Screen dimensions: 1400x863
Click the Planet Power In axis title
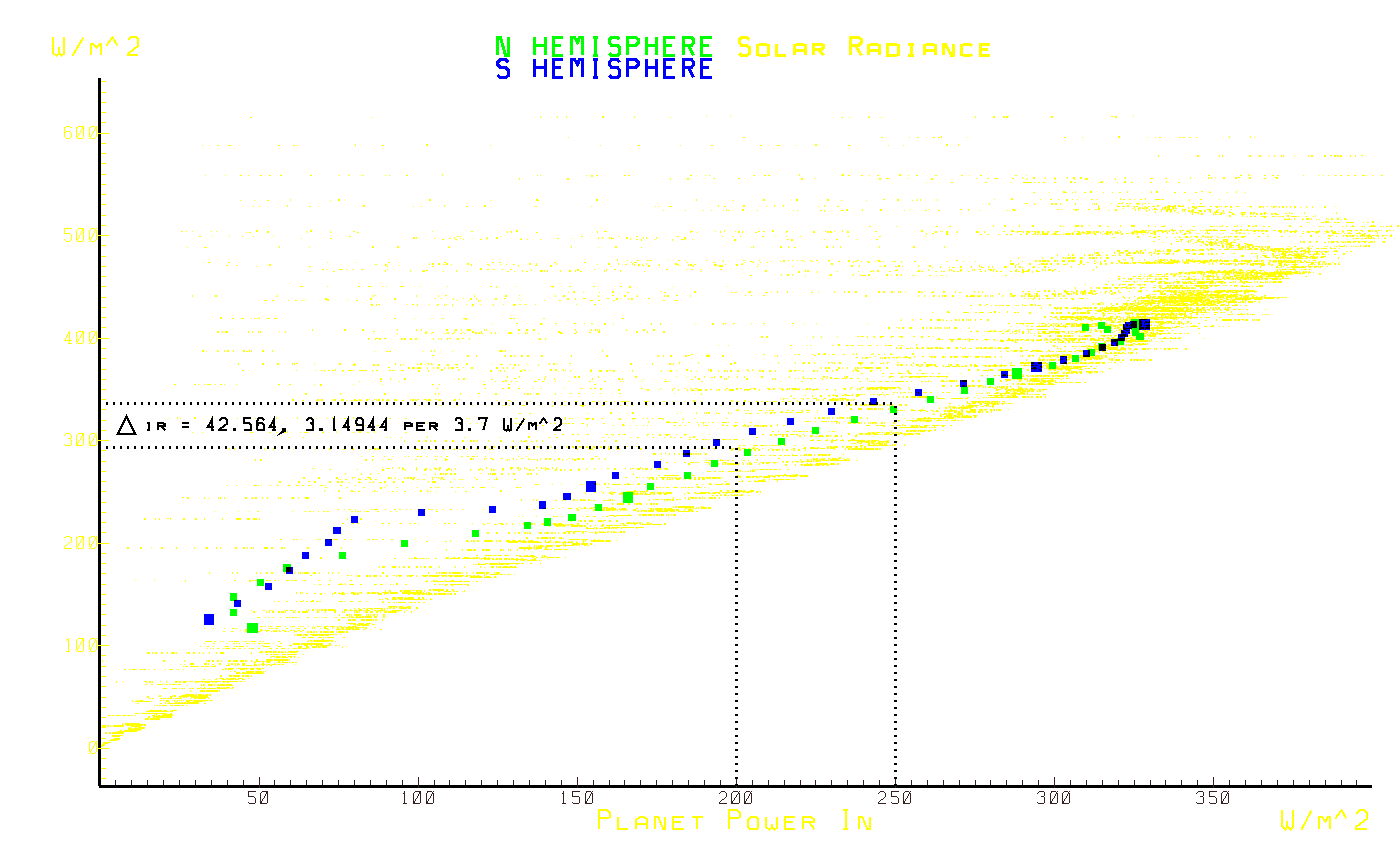(x=735, y=821)
